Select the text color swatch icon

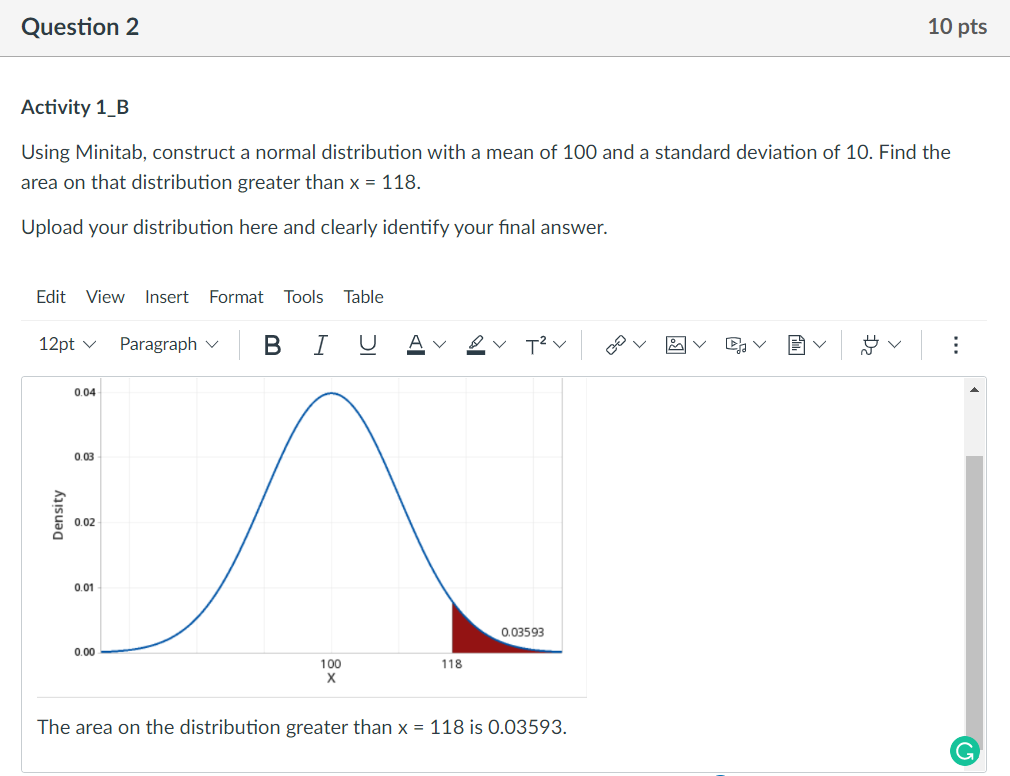(x=414, y=345)
